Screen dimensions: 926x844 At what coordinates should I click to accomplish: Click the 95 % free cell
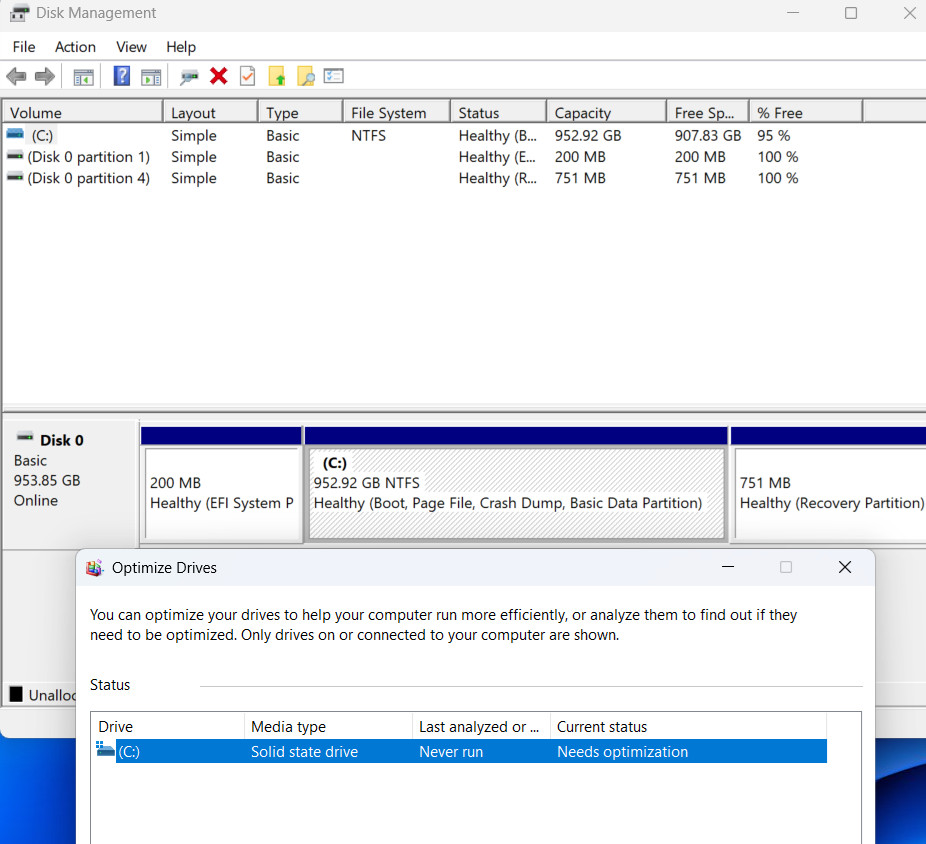pyautogui.click(x=774, y=135)
